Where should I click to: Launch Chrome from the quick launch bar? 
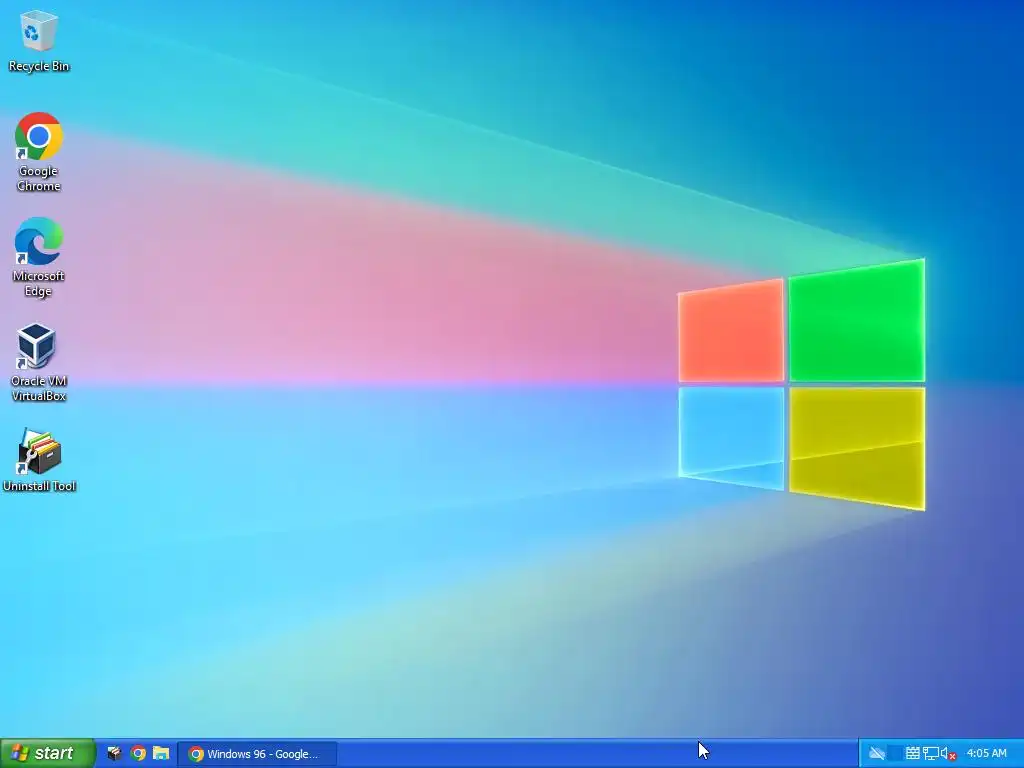[138, 754]
